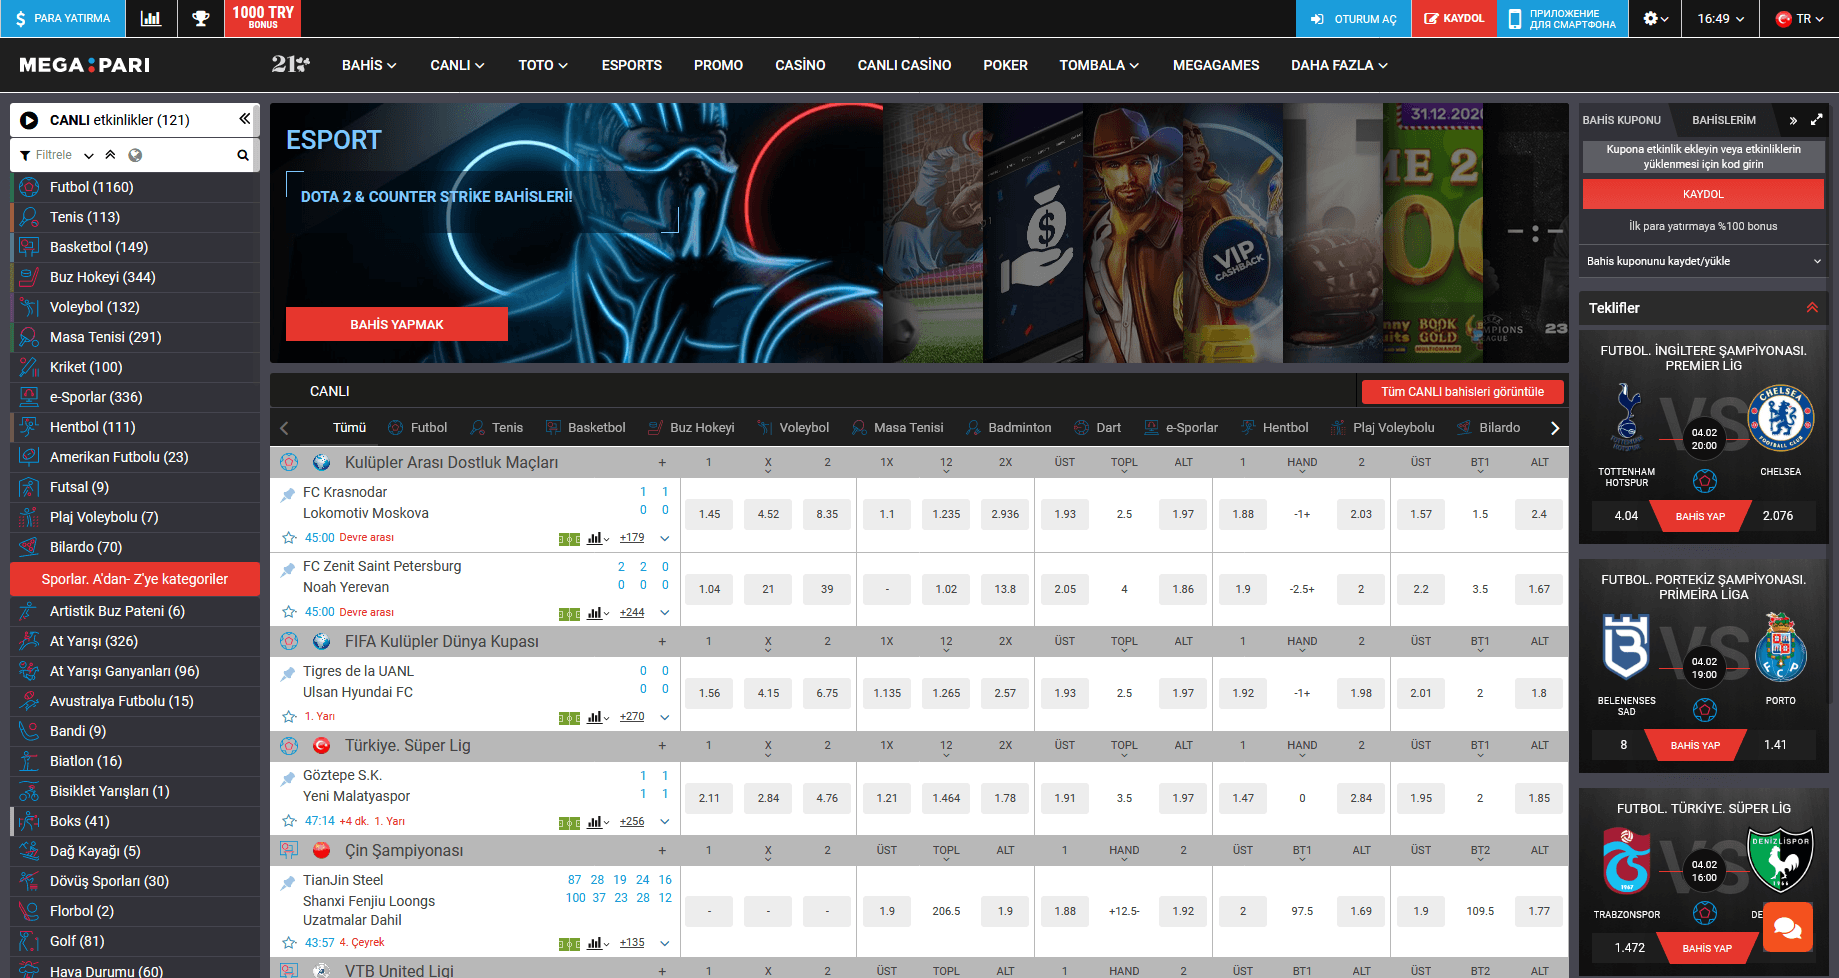Favorite the Tigres de la UANL match
The height and width of the screenshot is (978, 1839).
[x=289, y=717]
